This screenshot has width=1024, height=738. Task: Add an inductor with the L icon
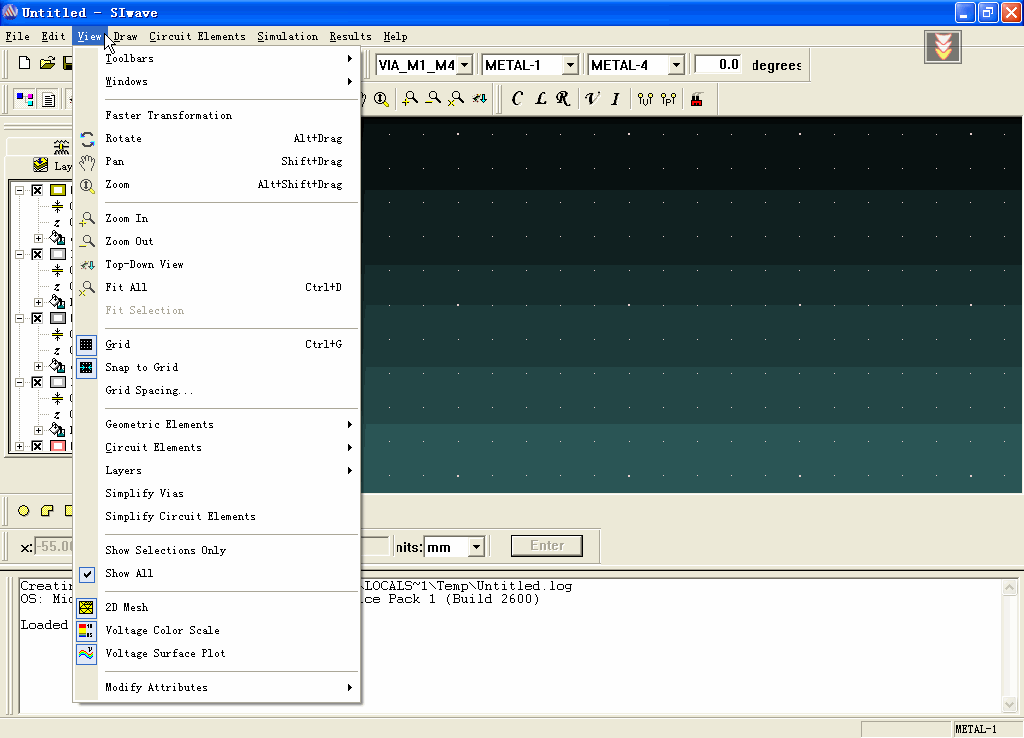pos(540,99)
